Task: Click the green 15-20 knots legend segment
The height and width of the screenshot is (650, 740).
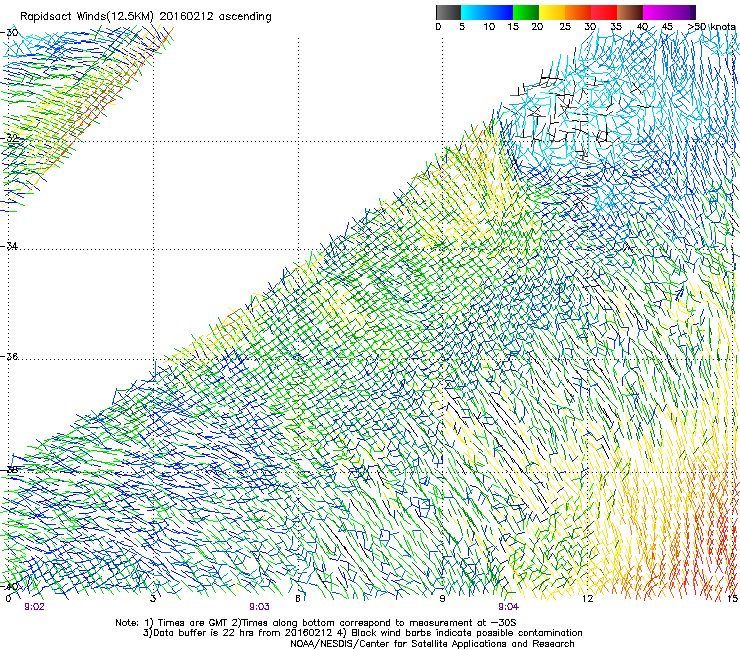Action: (526, 12)
